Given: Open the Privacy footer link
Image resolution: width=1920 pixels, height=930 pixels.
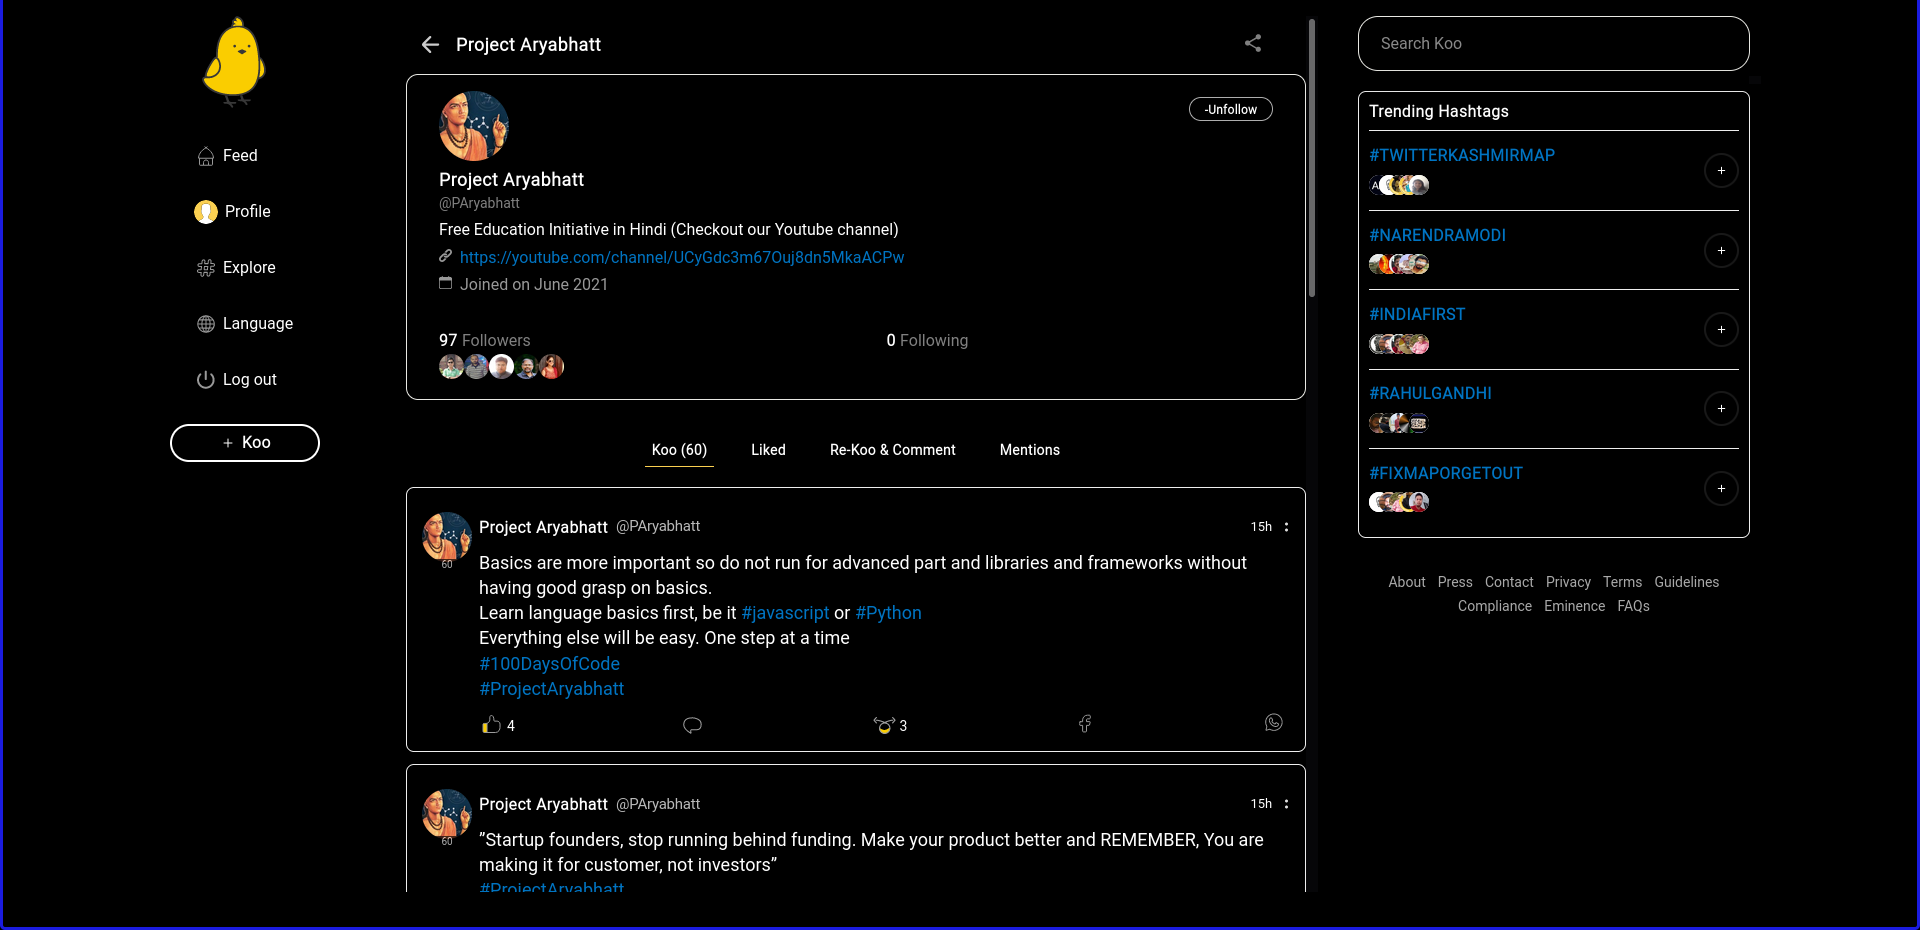Looking at the screenshot, I should point(1568,582).
